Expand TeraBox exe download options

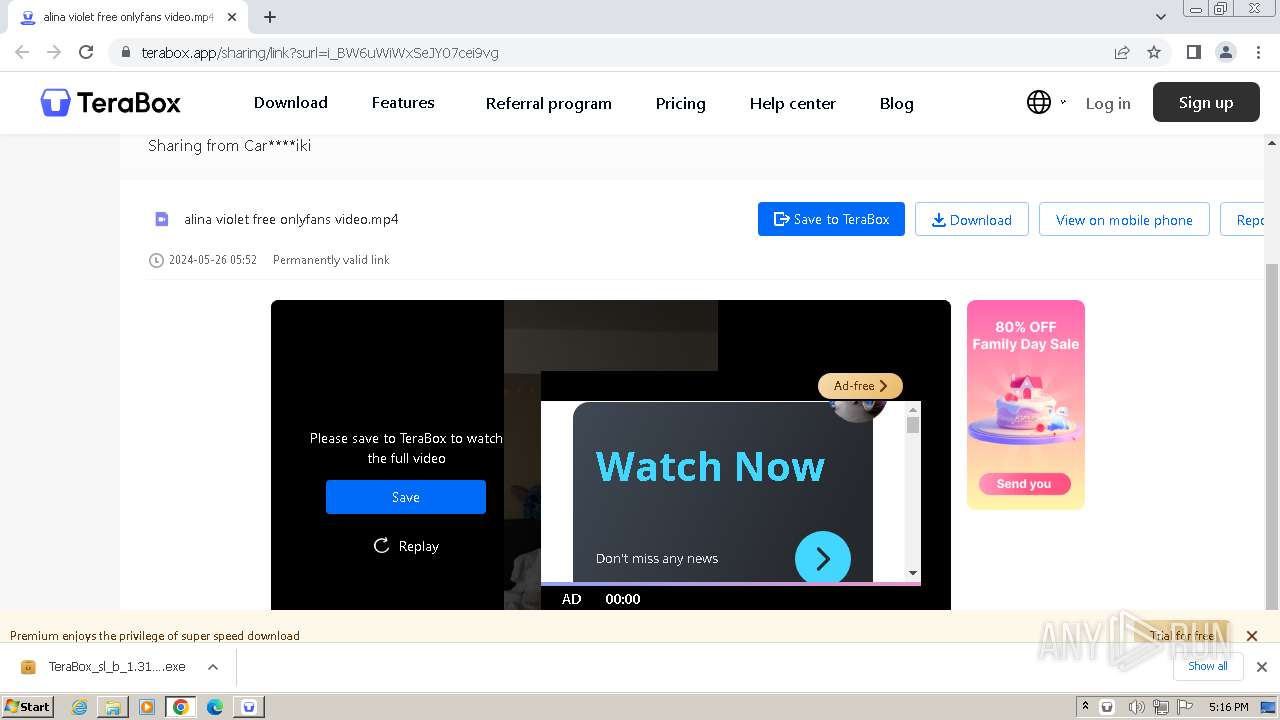click(x=213, y=667)
